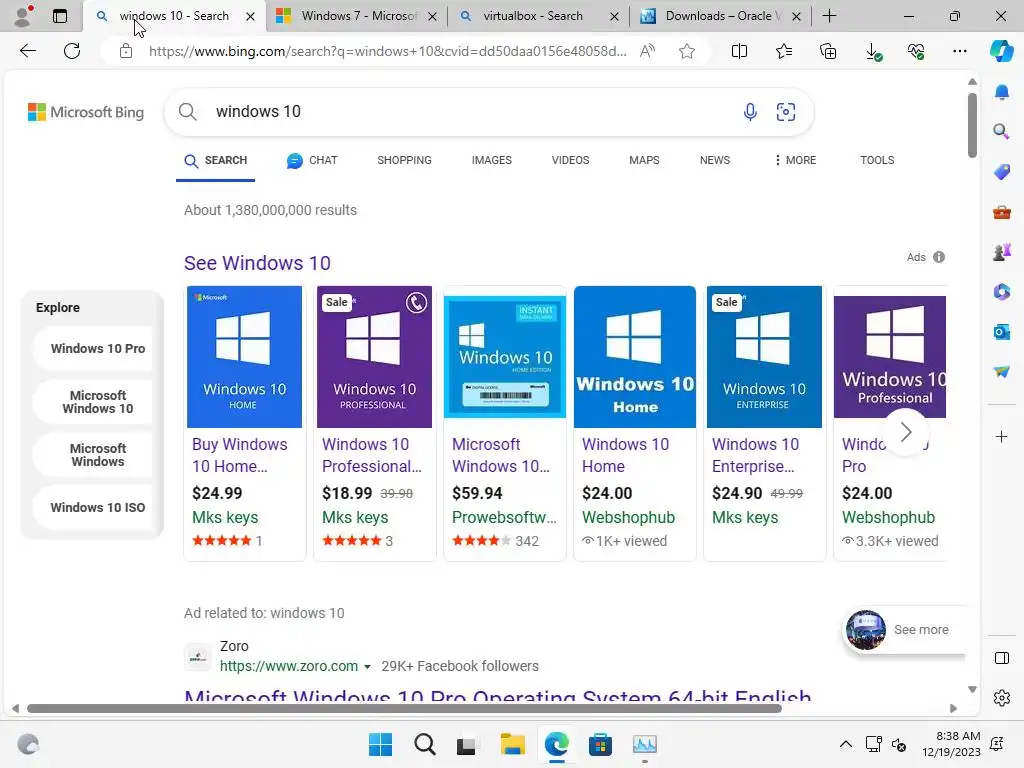Viewport: 1024px width, 768px height.
Task: Customize sidebar with plus icon
Action: click(1002, 436)
